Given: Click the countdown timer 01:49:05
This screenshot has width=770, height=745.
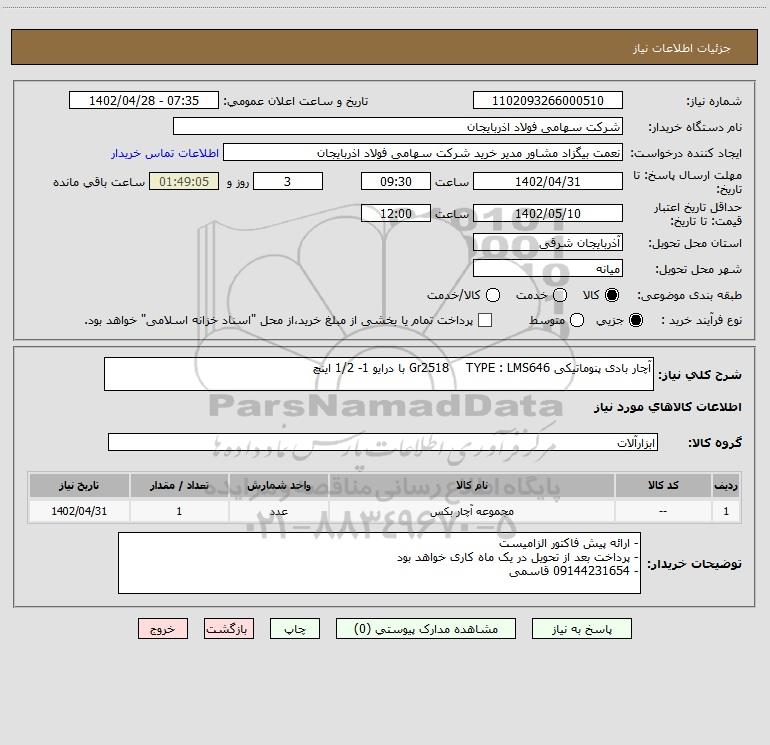Looking at the screenshot, I should (x=184, y=181).
